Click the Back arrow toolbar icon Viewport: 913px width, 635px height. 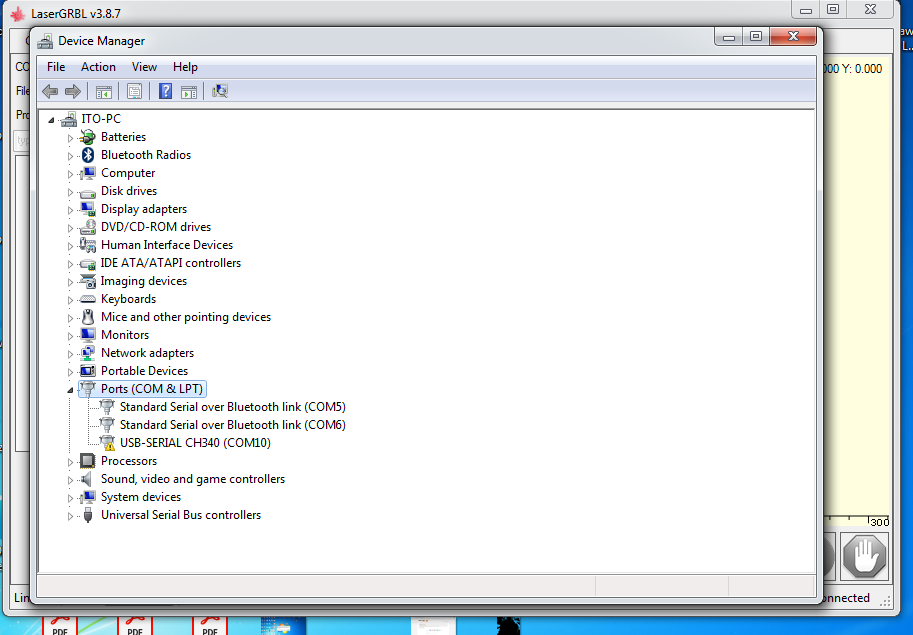(50, 91)
